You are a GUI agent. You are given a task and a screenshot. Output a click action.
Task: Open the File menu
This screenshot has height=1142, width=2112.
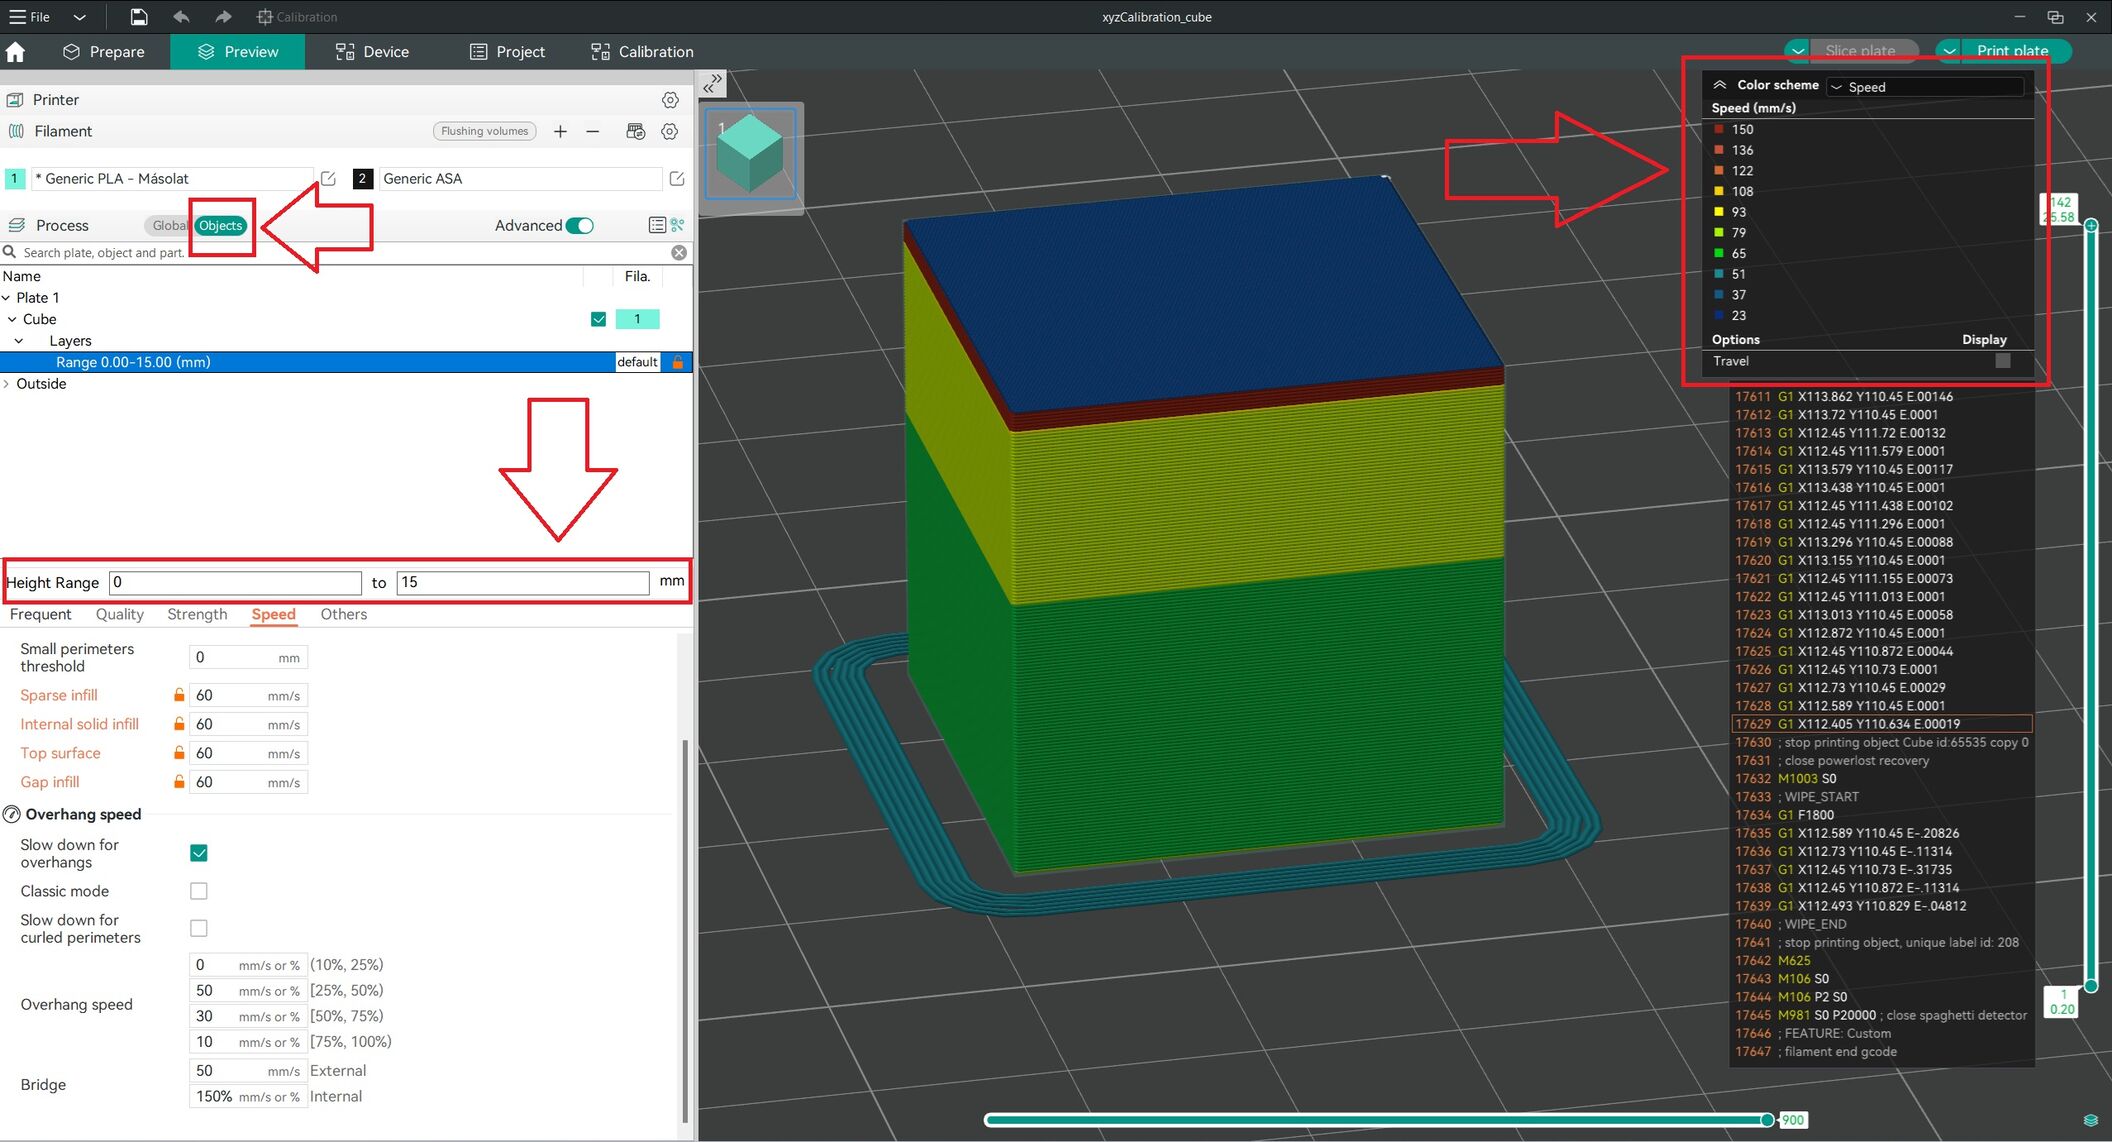[x=30, y=17]
